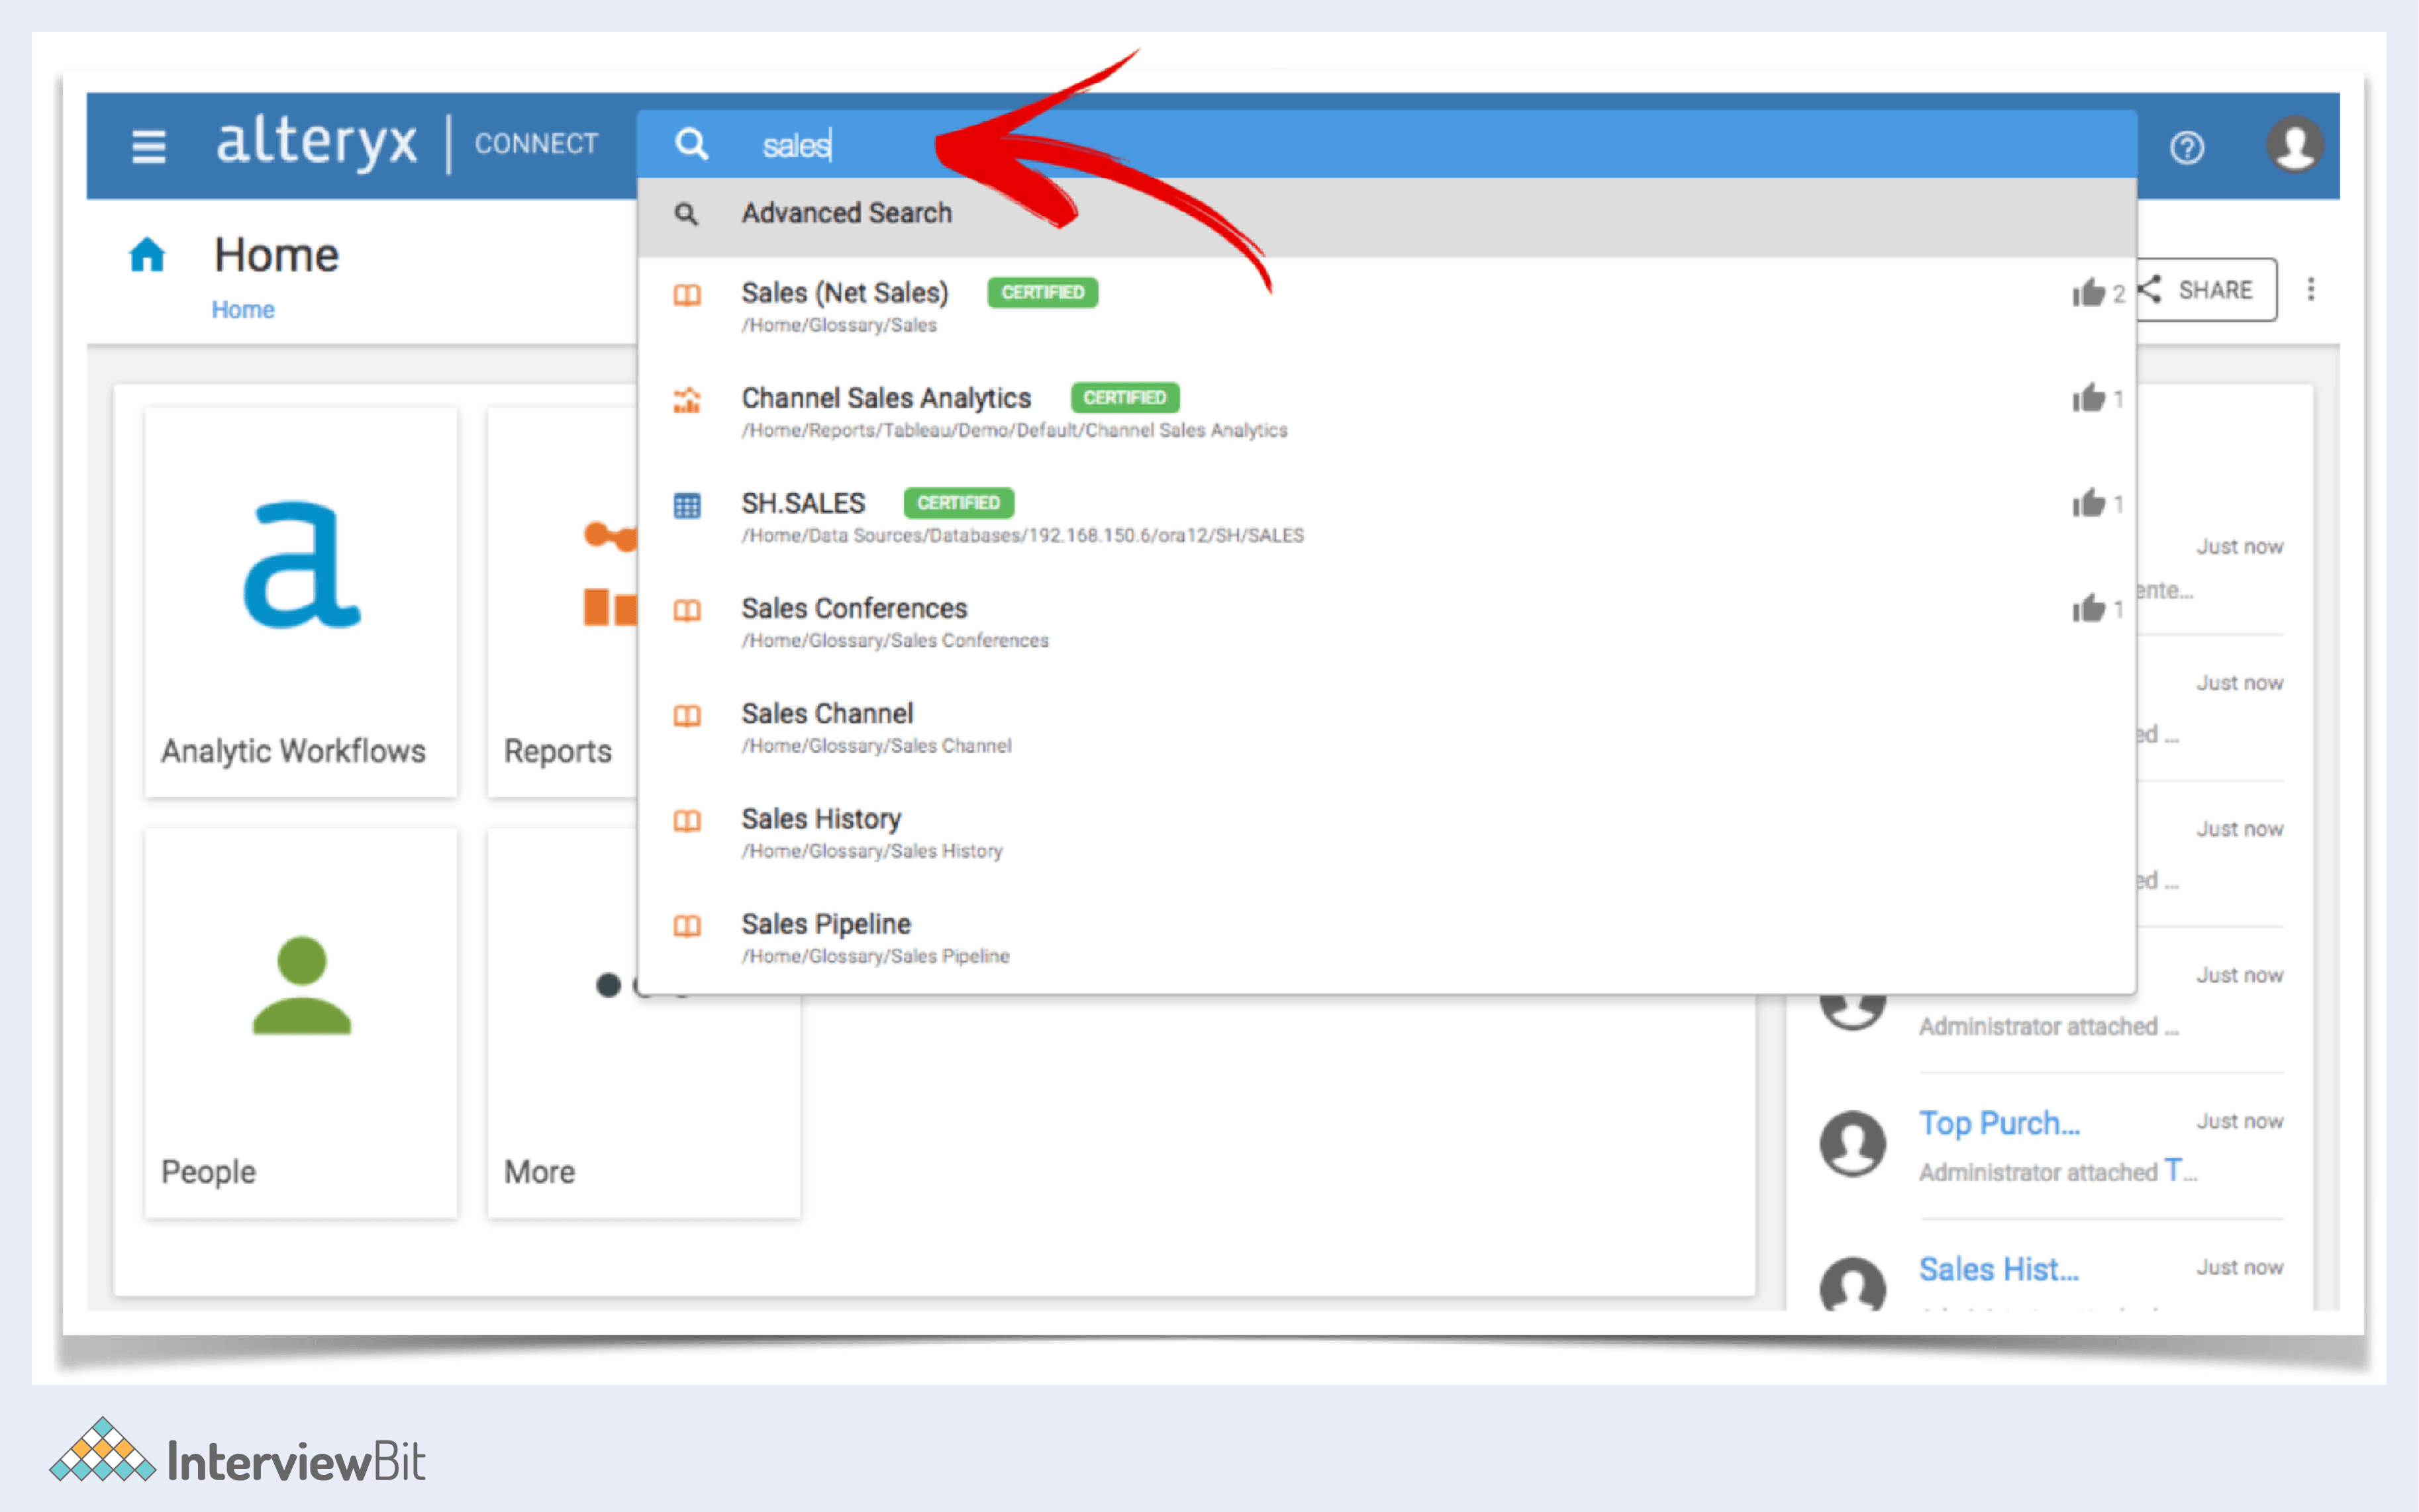Click the Home breadcrumb link

tap(243, 310)
